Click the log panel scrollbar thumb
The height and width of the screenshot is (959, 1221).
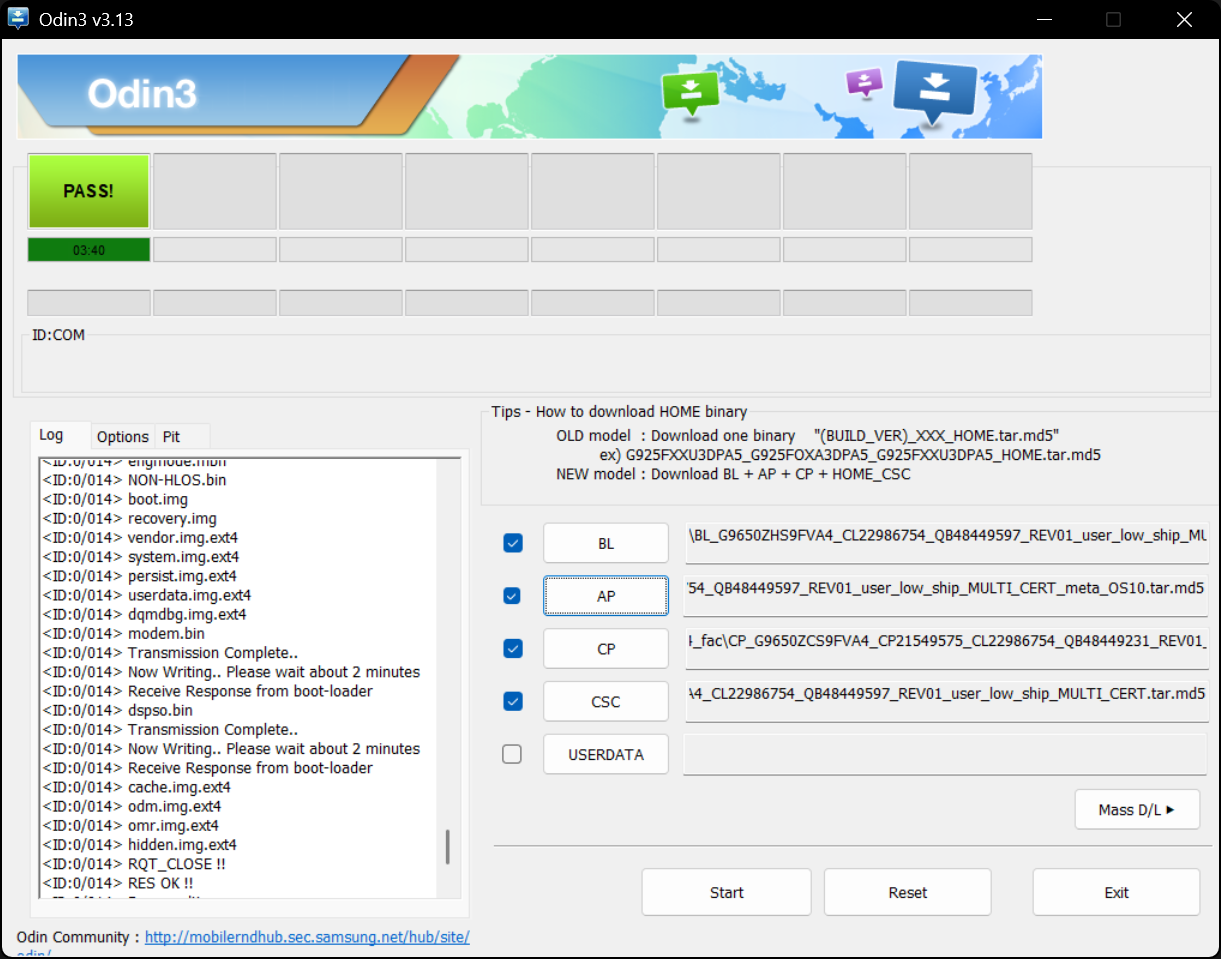(x=447, y=847)
